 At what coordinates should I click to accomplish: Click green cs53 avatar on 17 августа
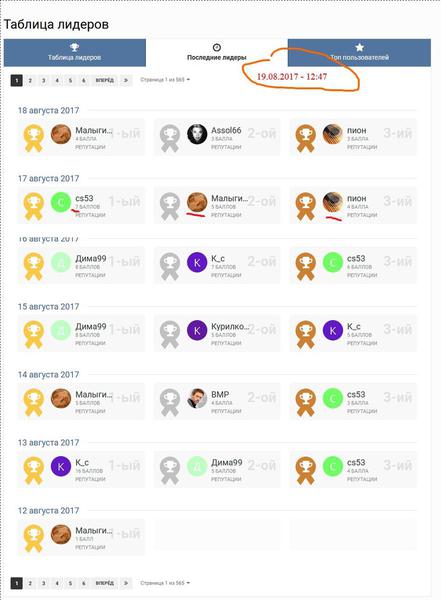tap(61, 202)
